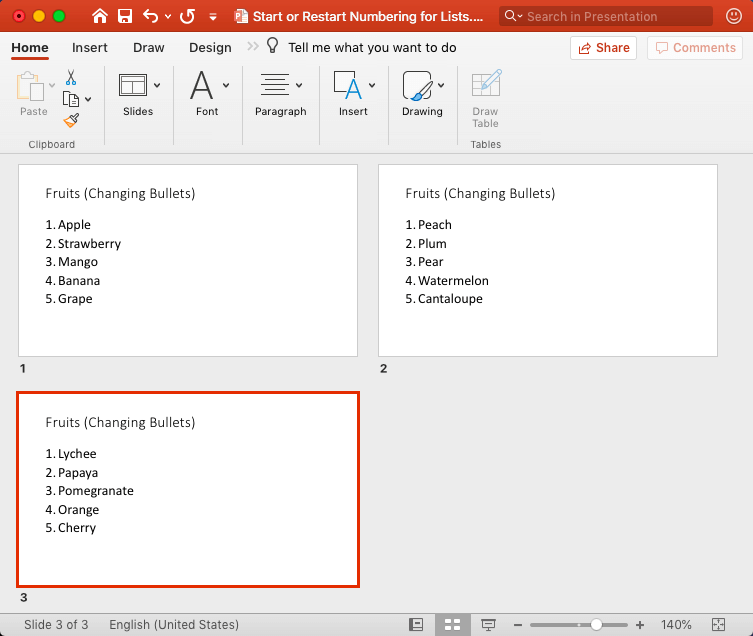This screenshot has width=753, height=636.
Task: Expand the Undo history dropdown arrow
Action: click(167, 17)
